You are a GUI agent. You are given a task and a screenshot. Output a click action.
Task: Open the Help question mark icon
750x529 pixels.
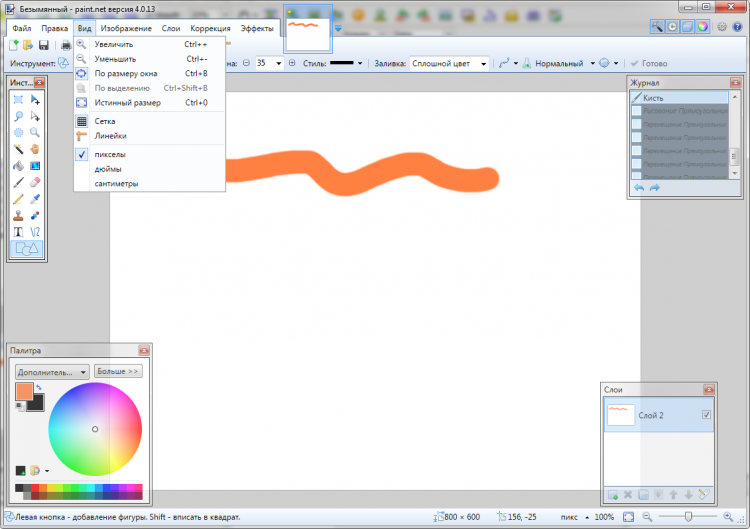[x=737, y=27]
